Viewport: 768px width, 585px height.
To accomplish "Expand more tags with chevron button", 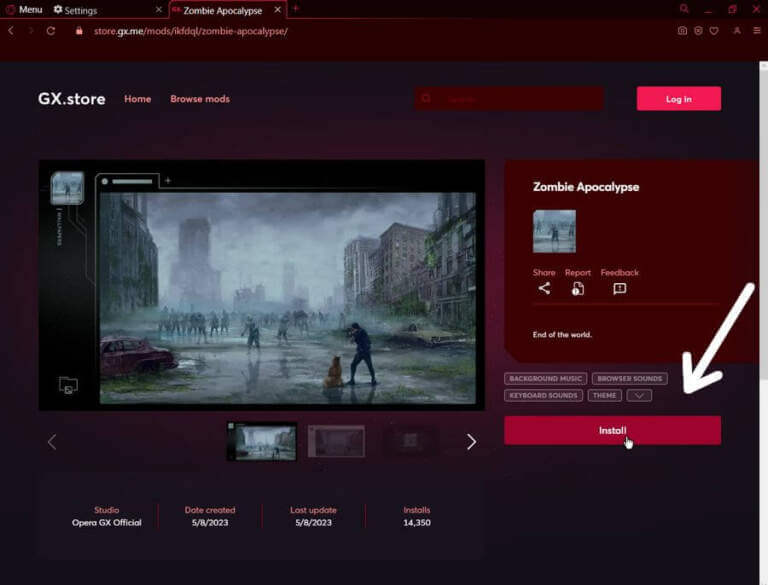I will [x=639, y=395].
